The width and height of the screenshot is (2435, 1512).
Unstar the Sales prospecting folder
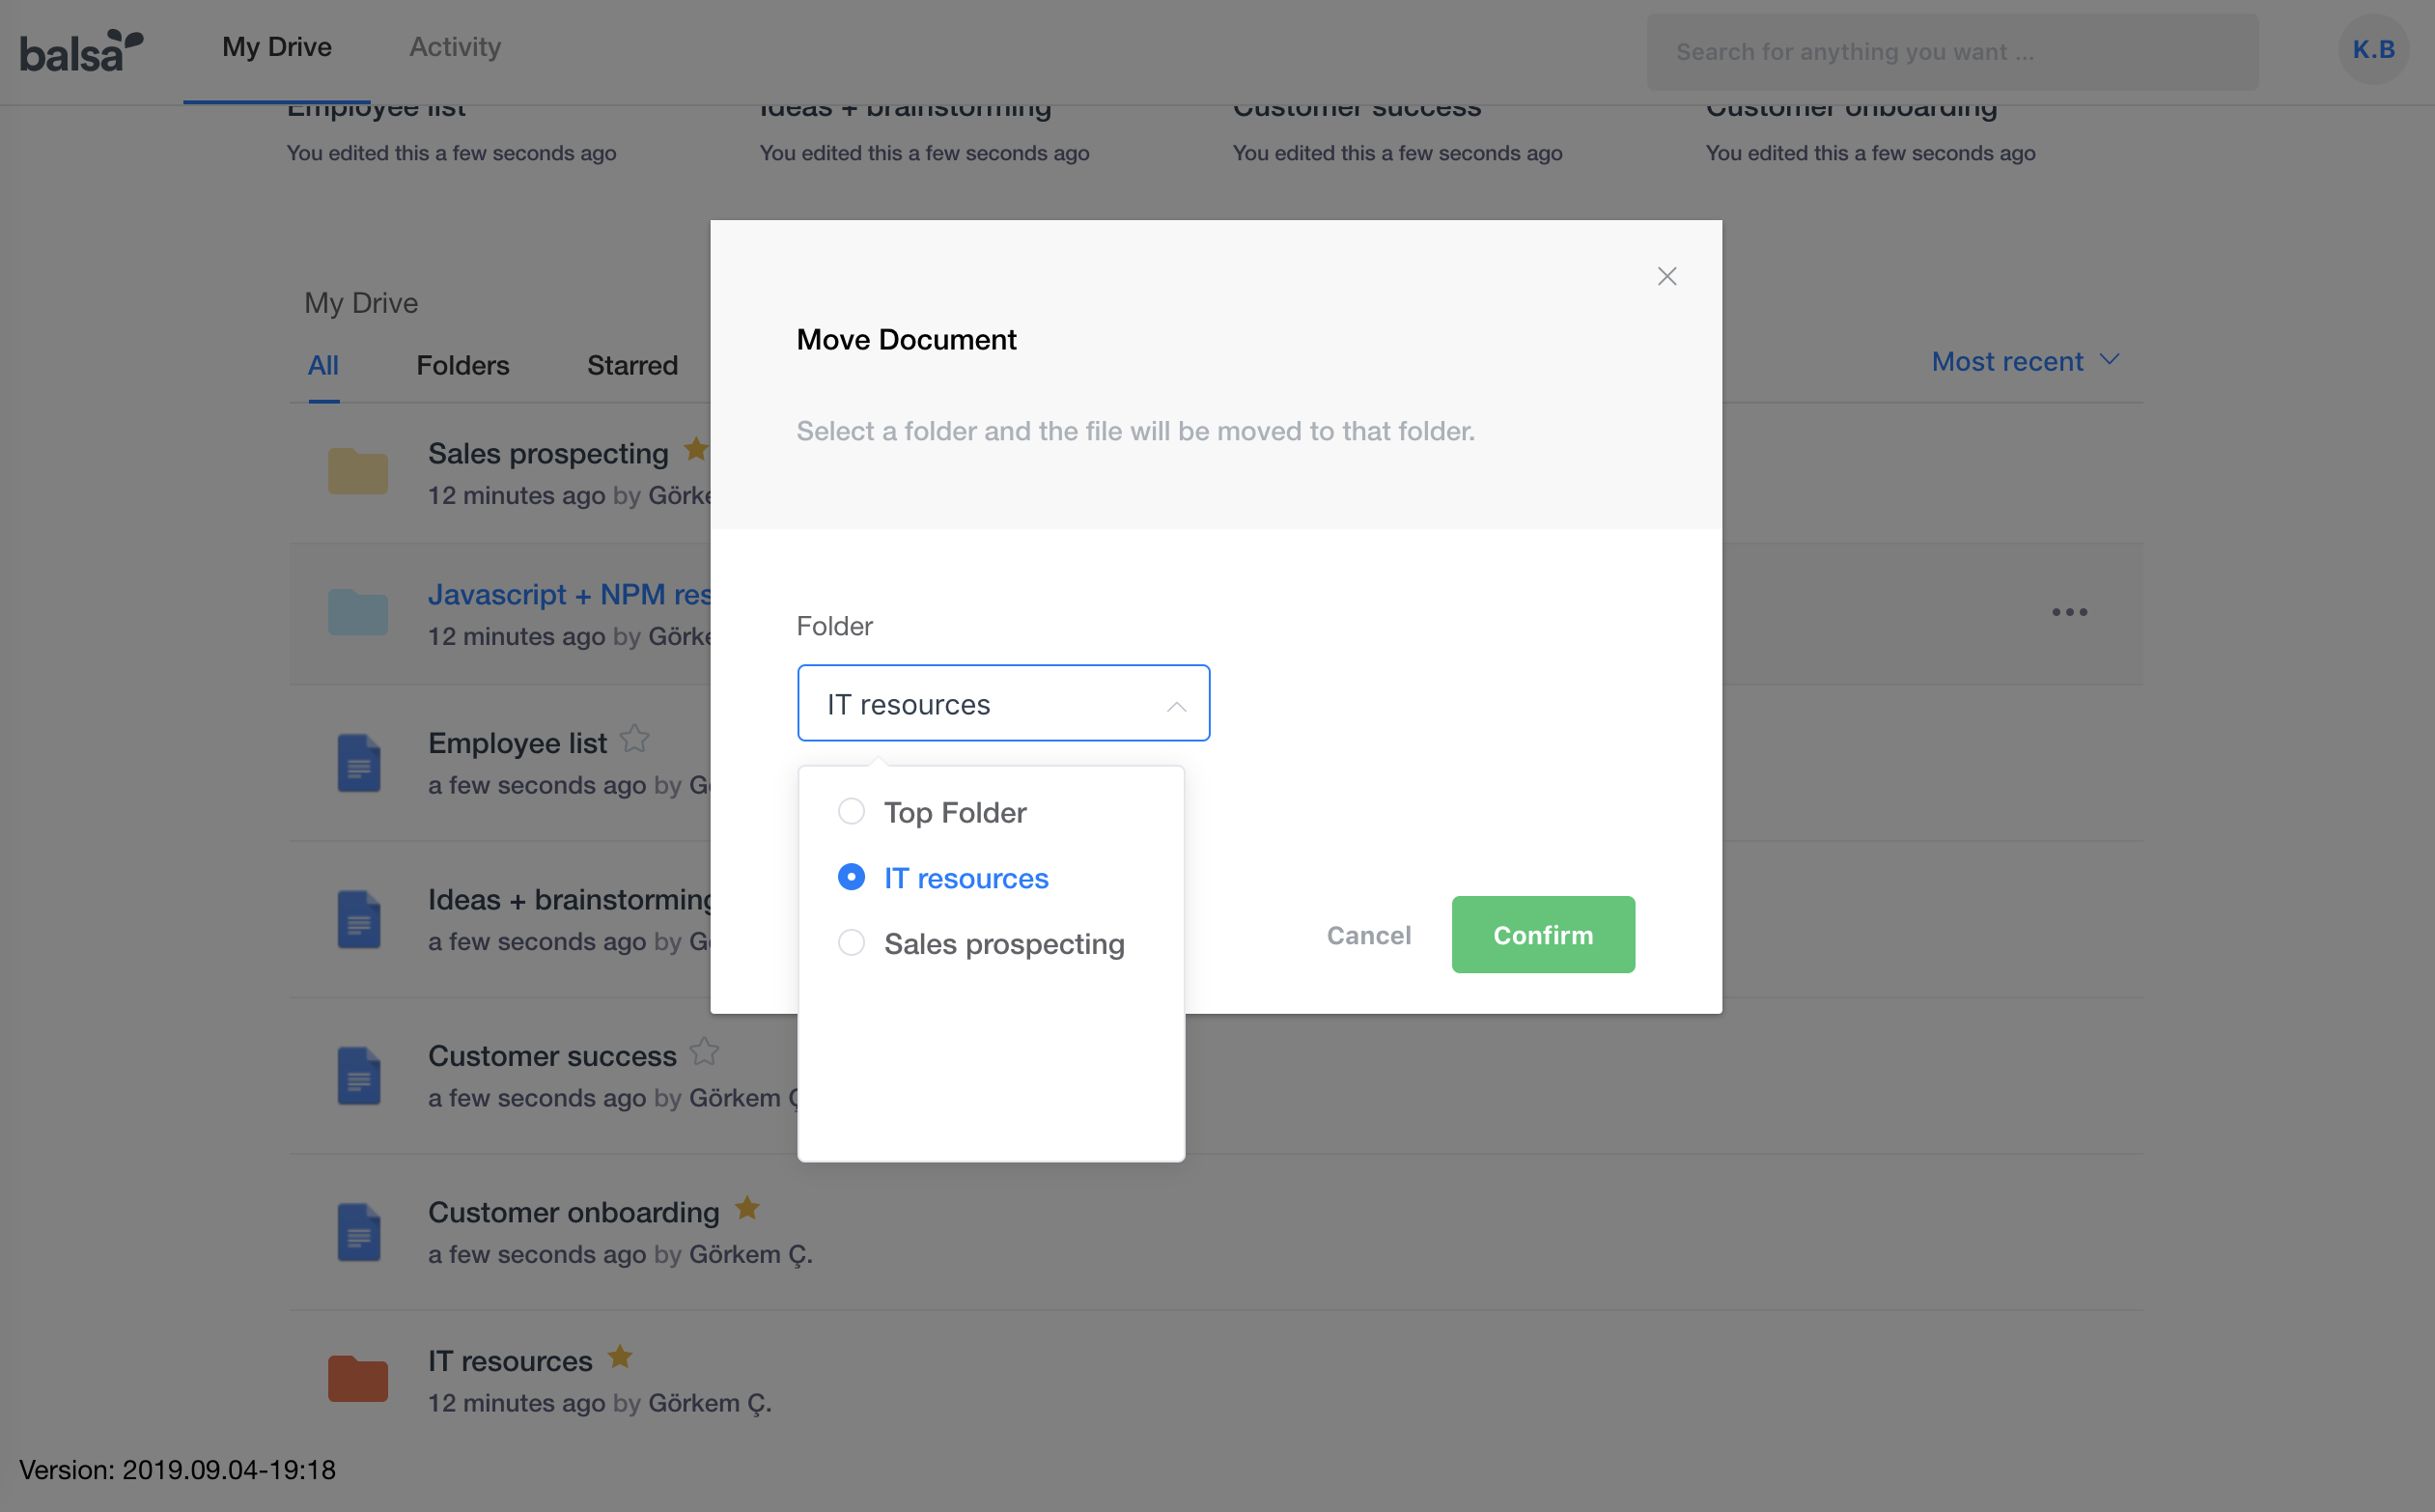pos(696,450)
